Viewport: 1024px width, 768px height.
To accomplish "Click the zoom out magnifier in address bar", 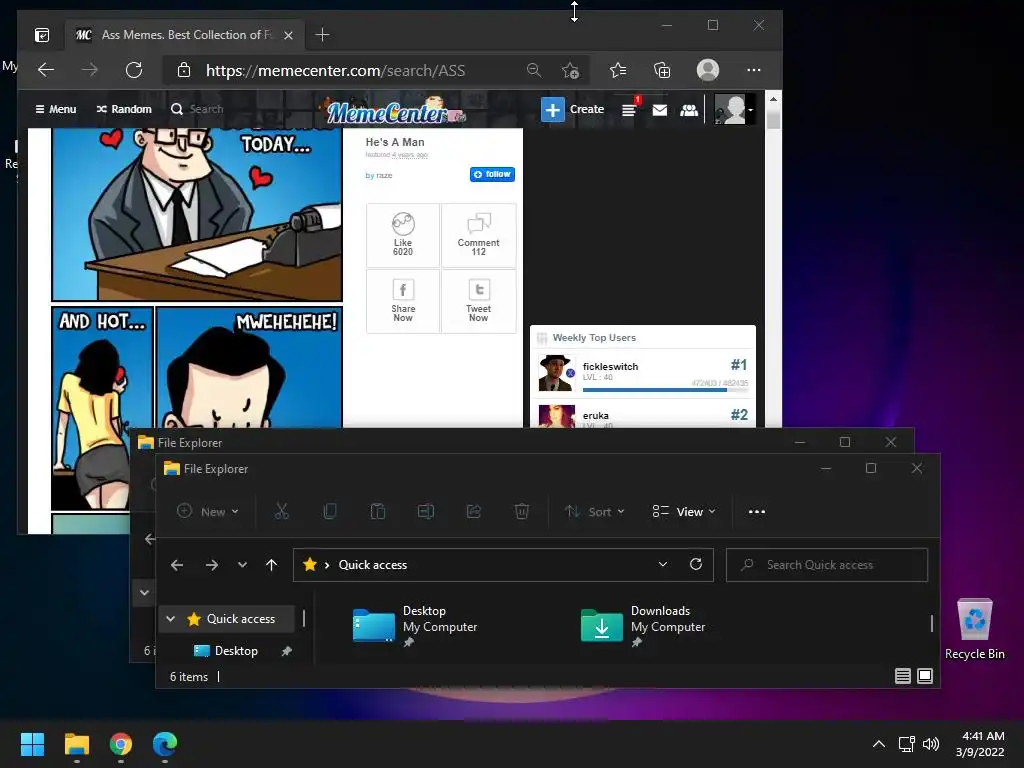I will (534, 70).
